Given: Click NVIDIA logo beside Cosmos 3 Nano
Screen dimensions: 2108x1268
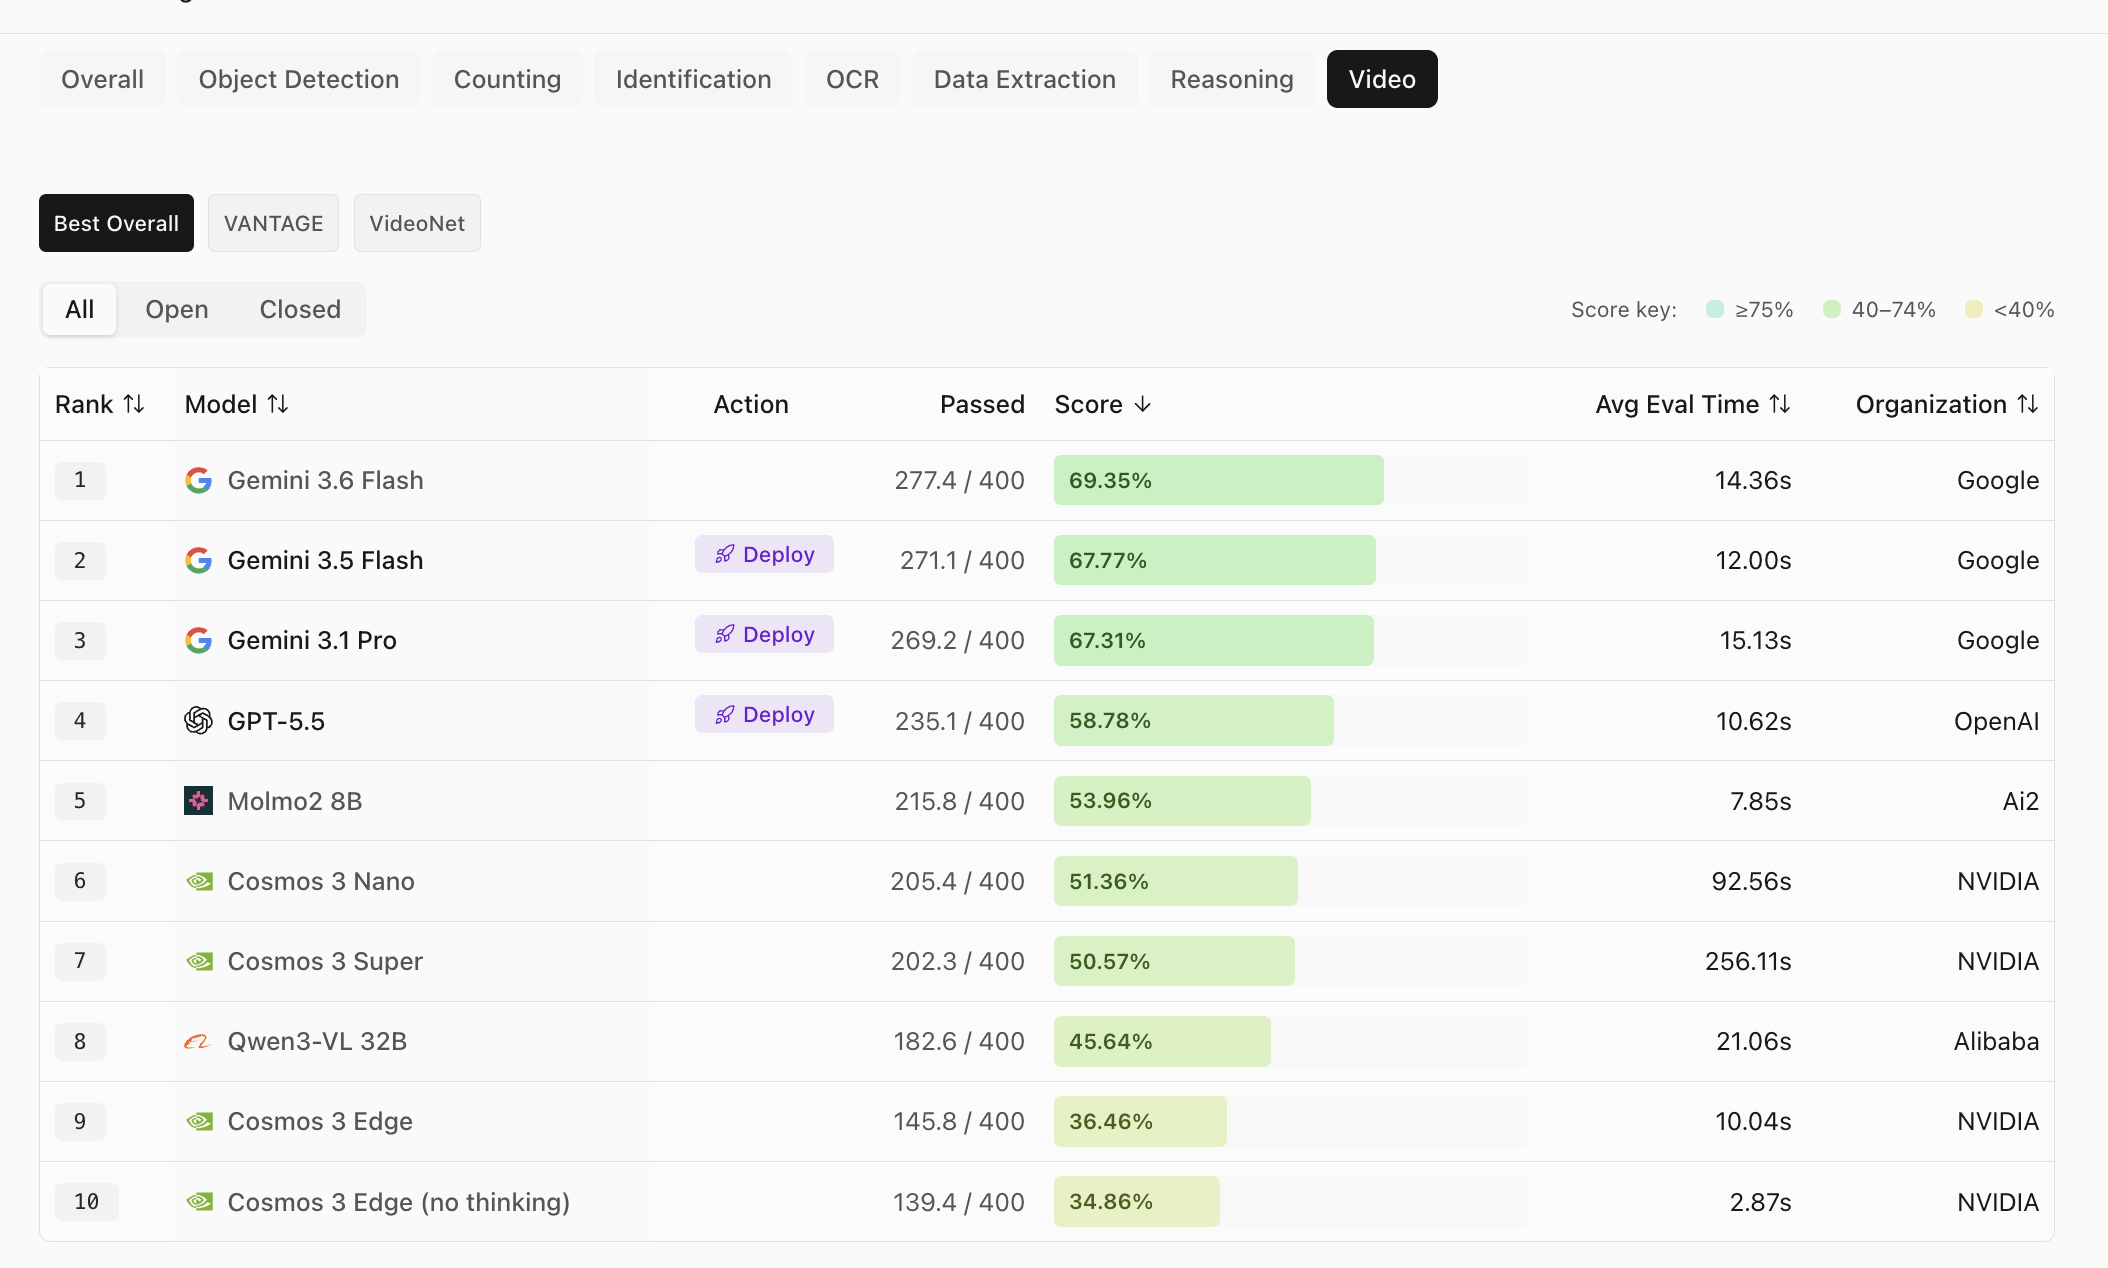Looking at the screenshot, I should 199,881.
